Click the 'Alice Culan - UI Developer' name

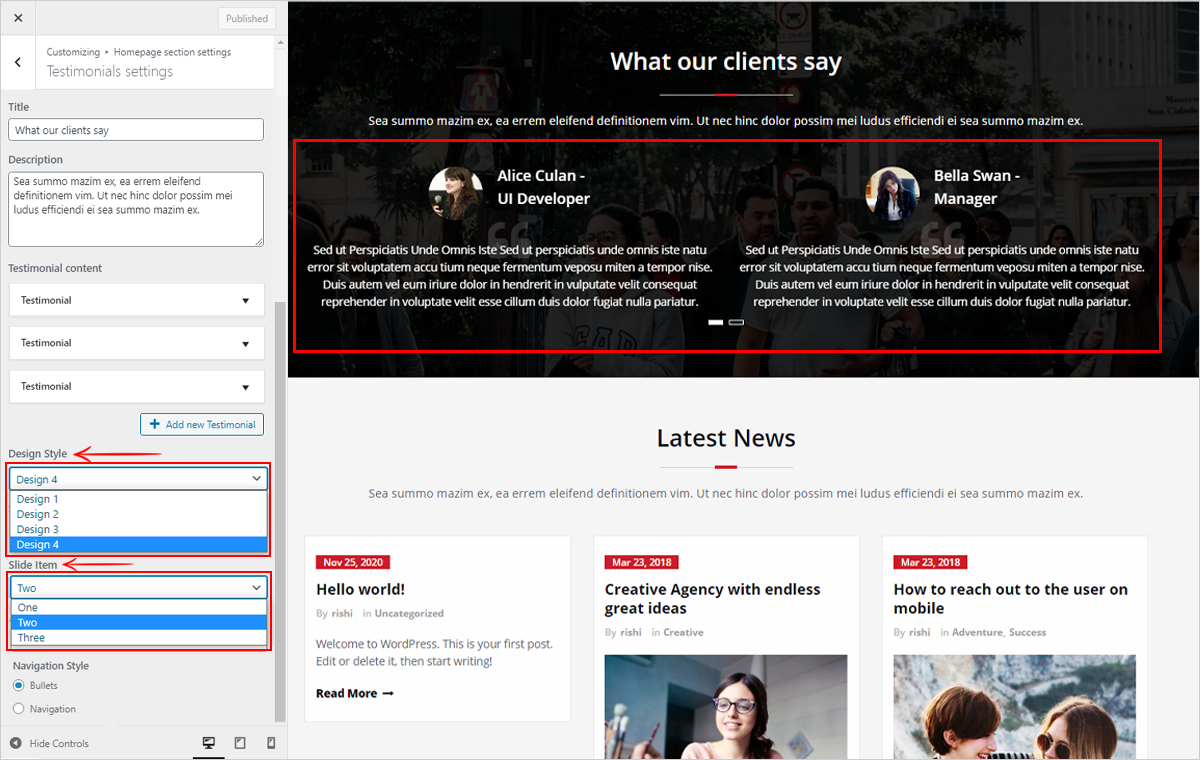[544, 187]
